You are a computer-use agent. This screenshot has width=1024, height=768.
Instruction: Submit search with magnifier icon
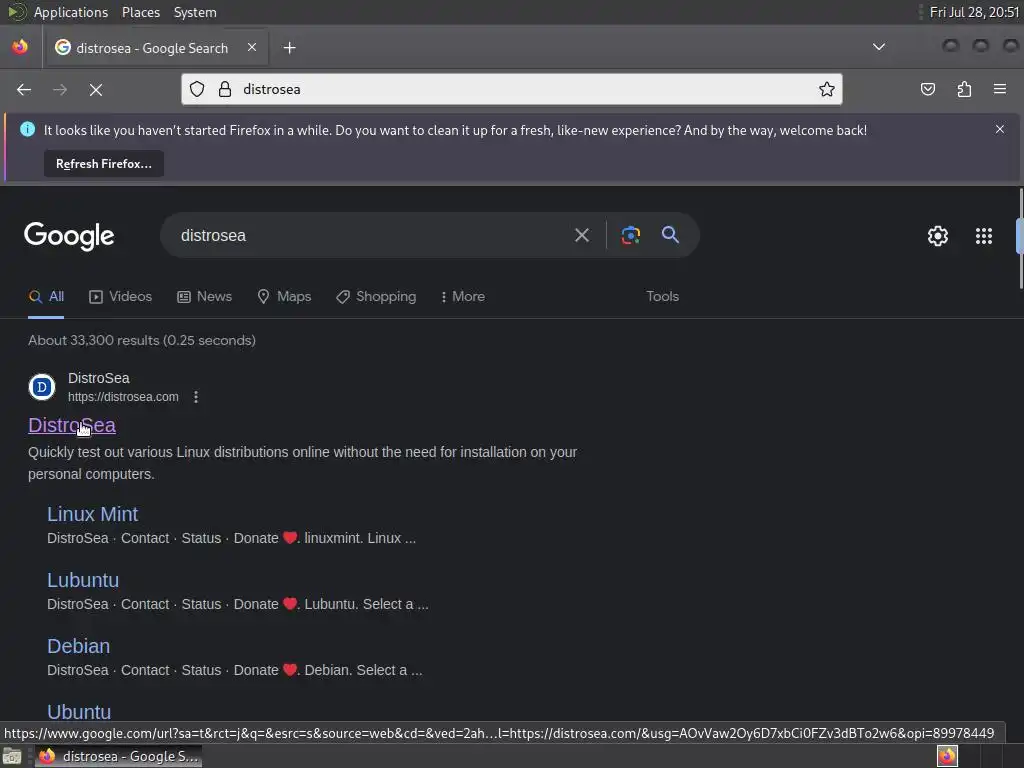pos(670,234)
